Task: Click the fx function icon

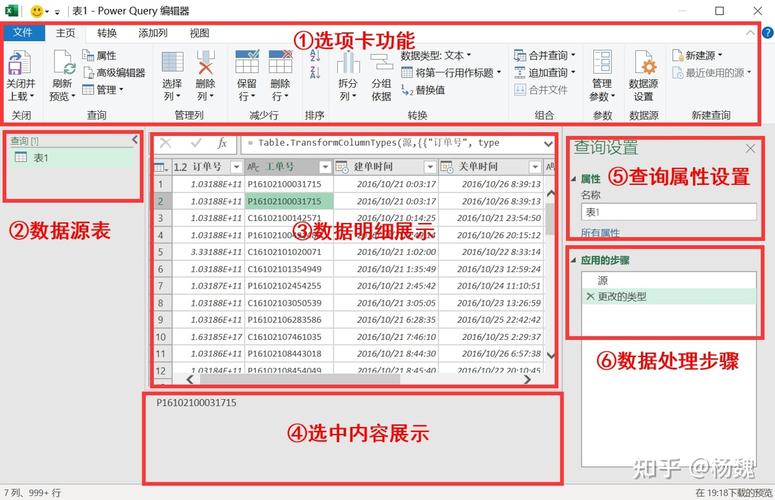Action: (x=222, y=143)
